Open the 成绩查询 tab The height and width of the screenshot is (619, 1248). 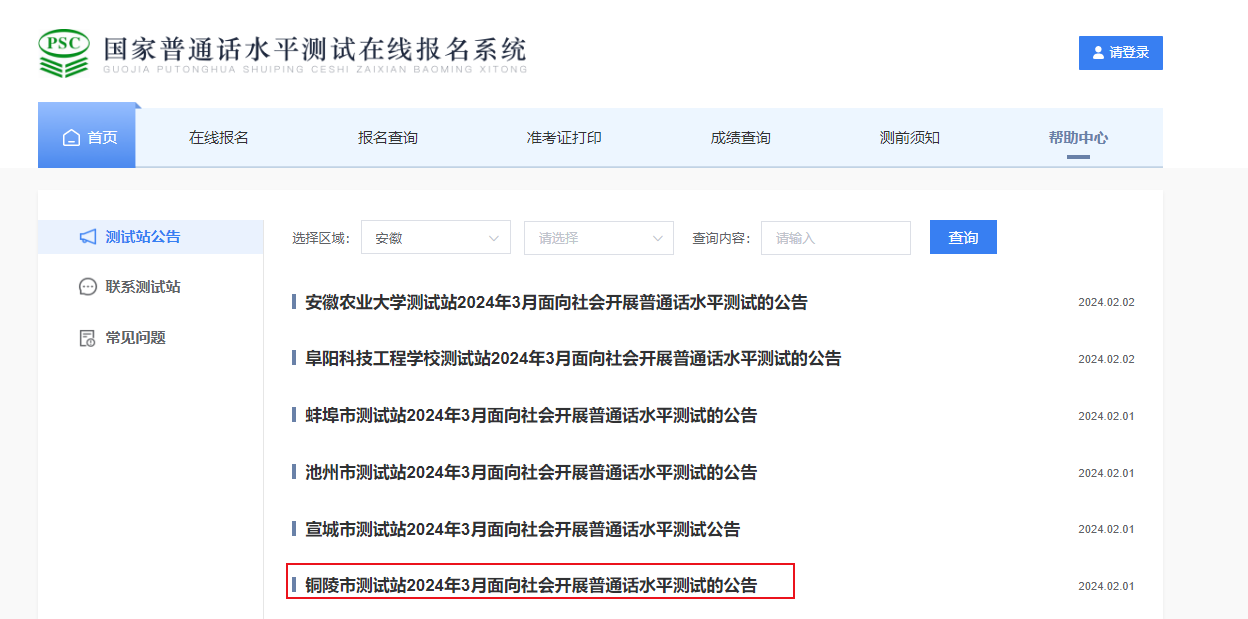point(741,138)
